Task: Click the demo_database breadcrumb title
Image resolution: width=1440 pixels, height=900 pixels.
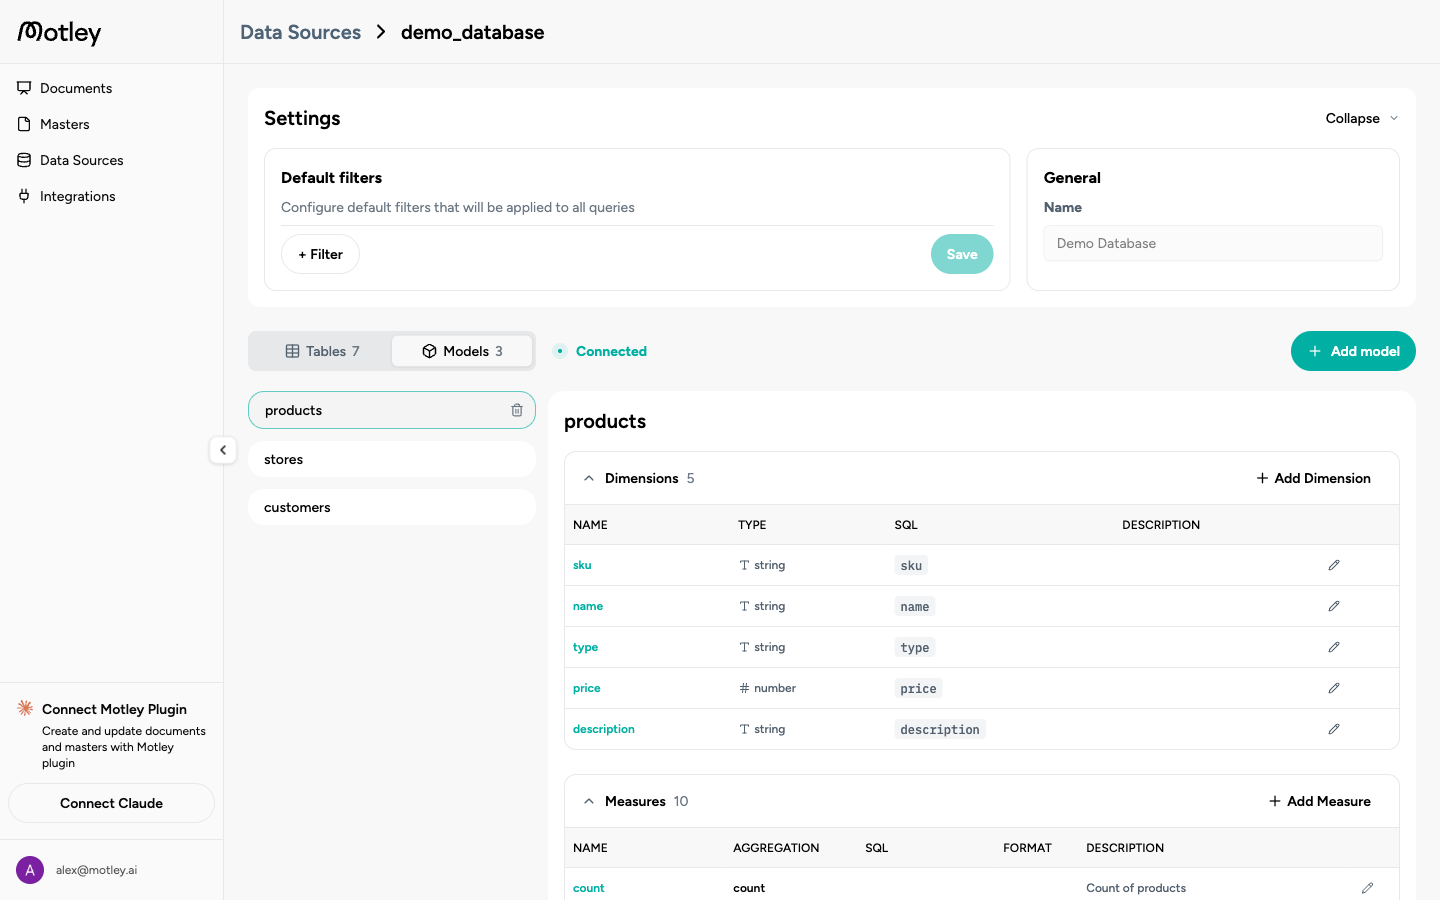Action: 473,32
